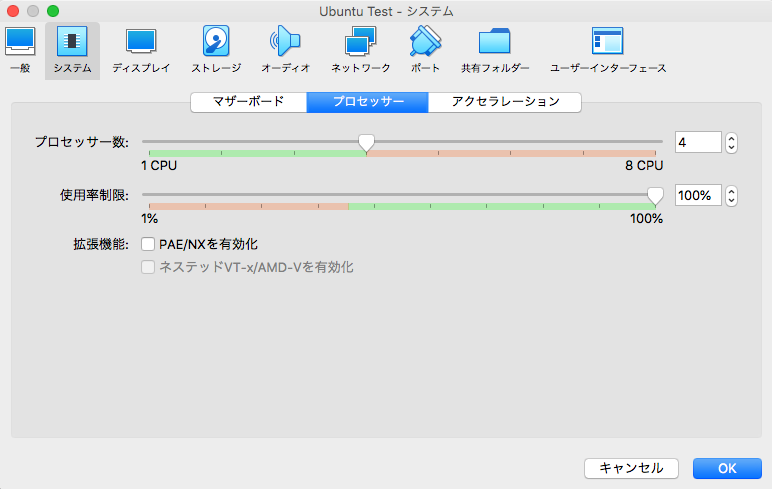This screenshot has width=772, height=489.
Task: Click the 使用率制限 slider handle
Action: [655, 196]
